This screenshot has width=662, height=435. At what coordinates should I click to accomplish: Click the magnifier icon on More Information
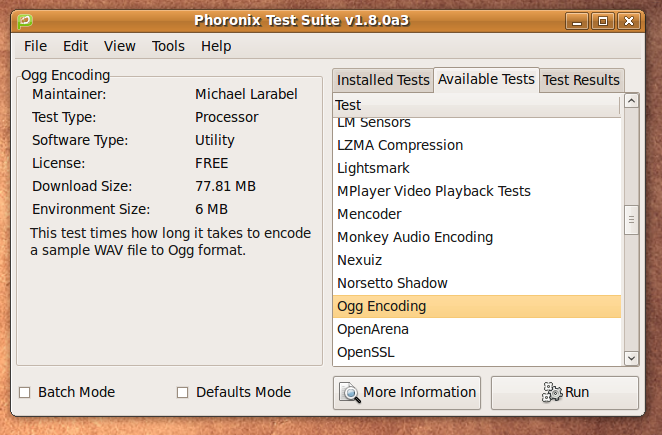pos(350,392)
